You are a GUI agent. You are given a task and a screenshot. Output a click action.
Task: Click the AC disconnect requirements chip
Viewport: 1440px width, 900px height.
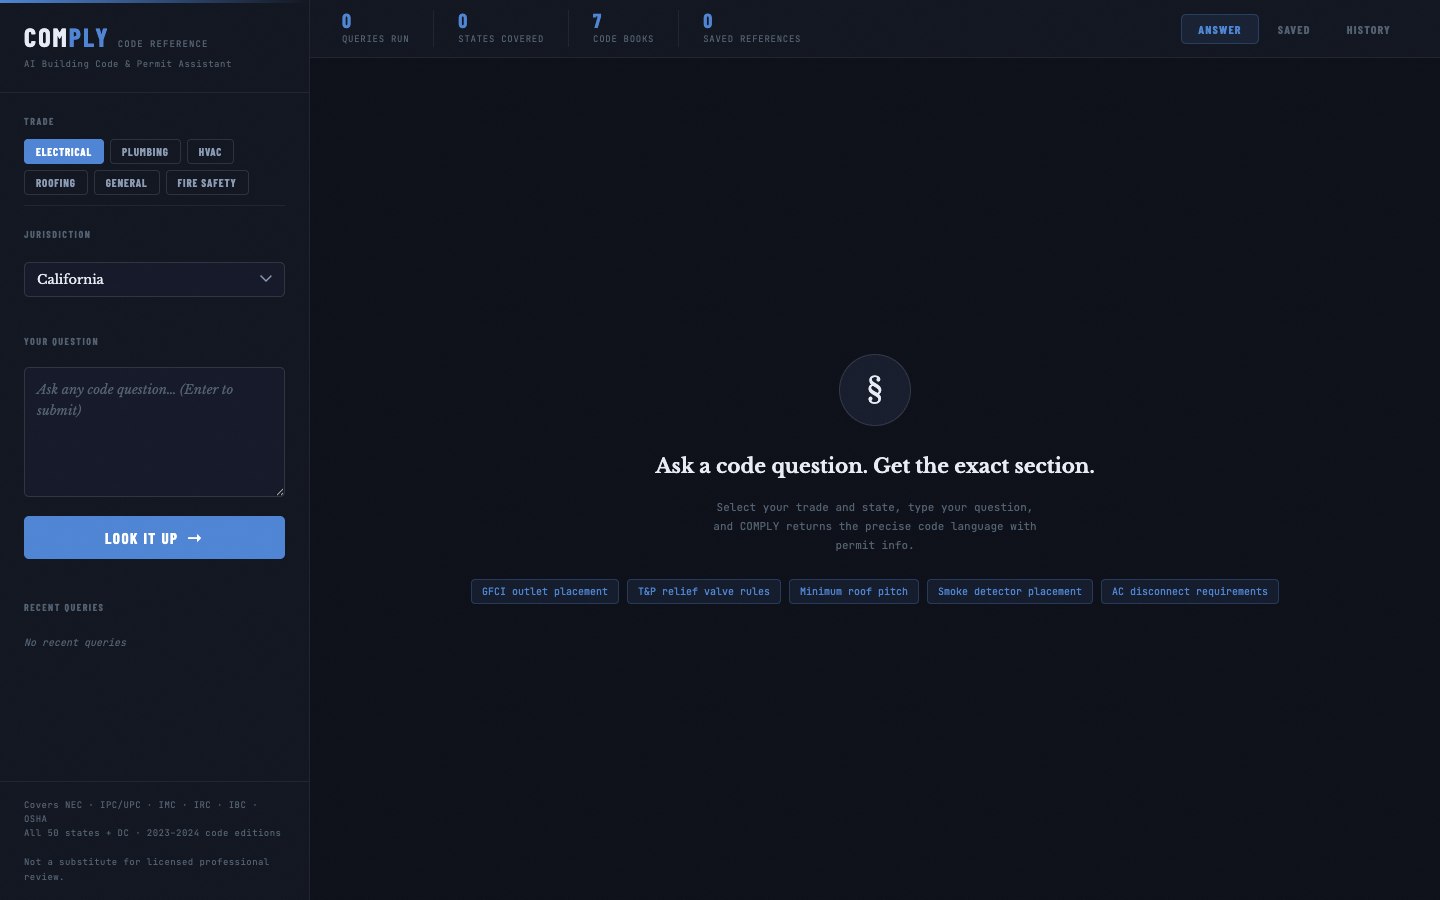coord(1189,591)
